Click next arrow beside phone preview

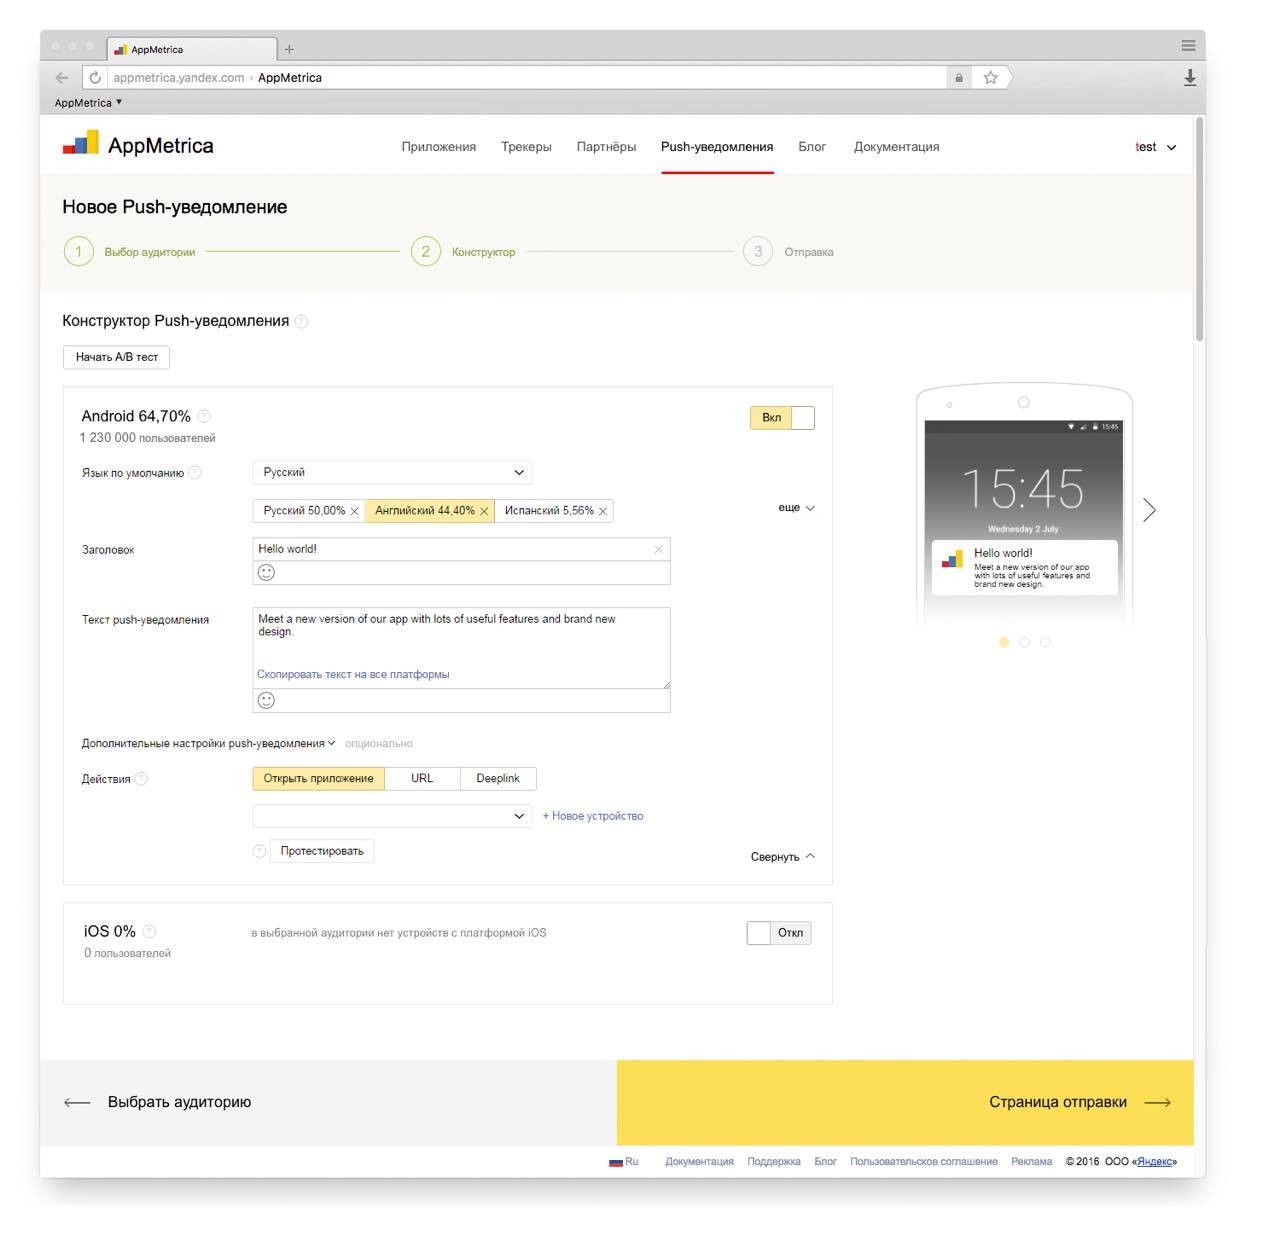coord(1149,510)
